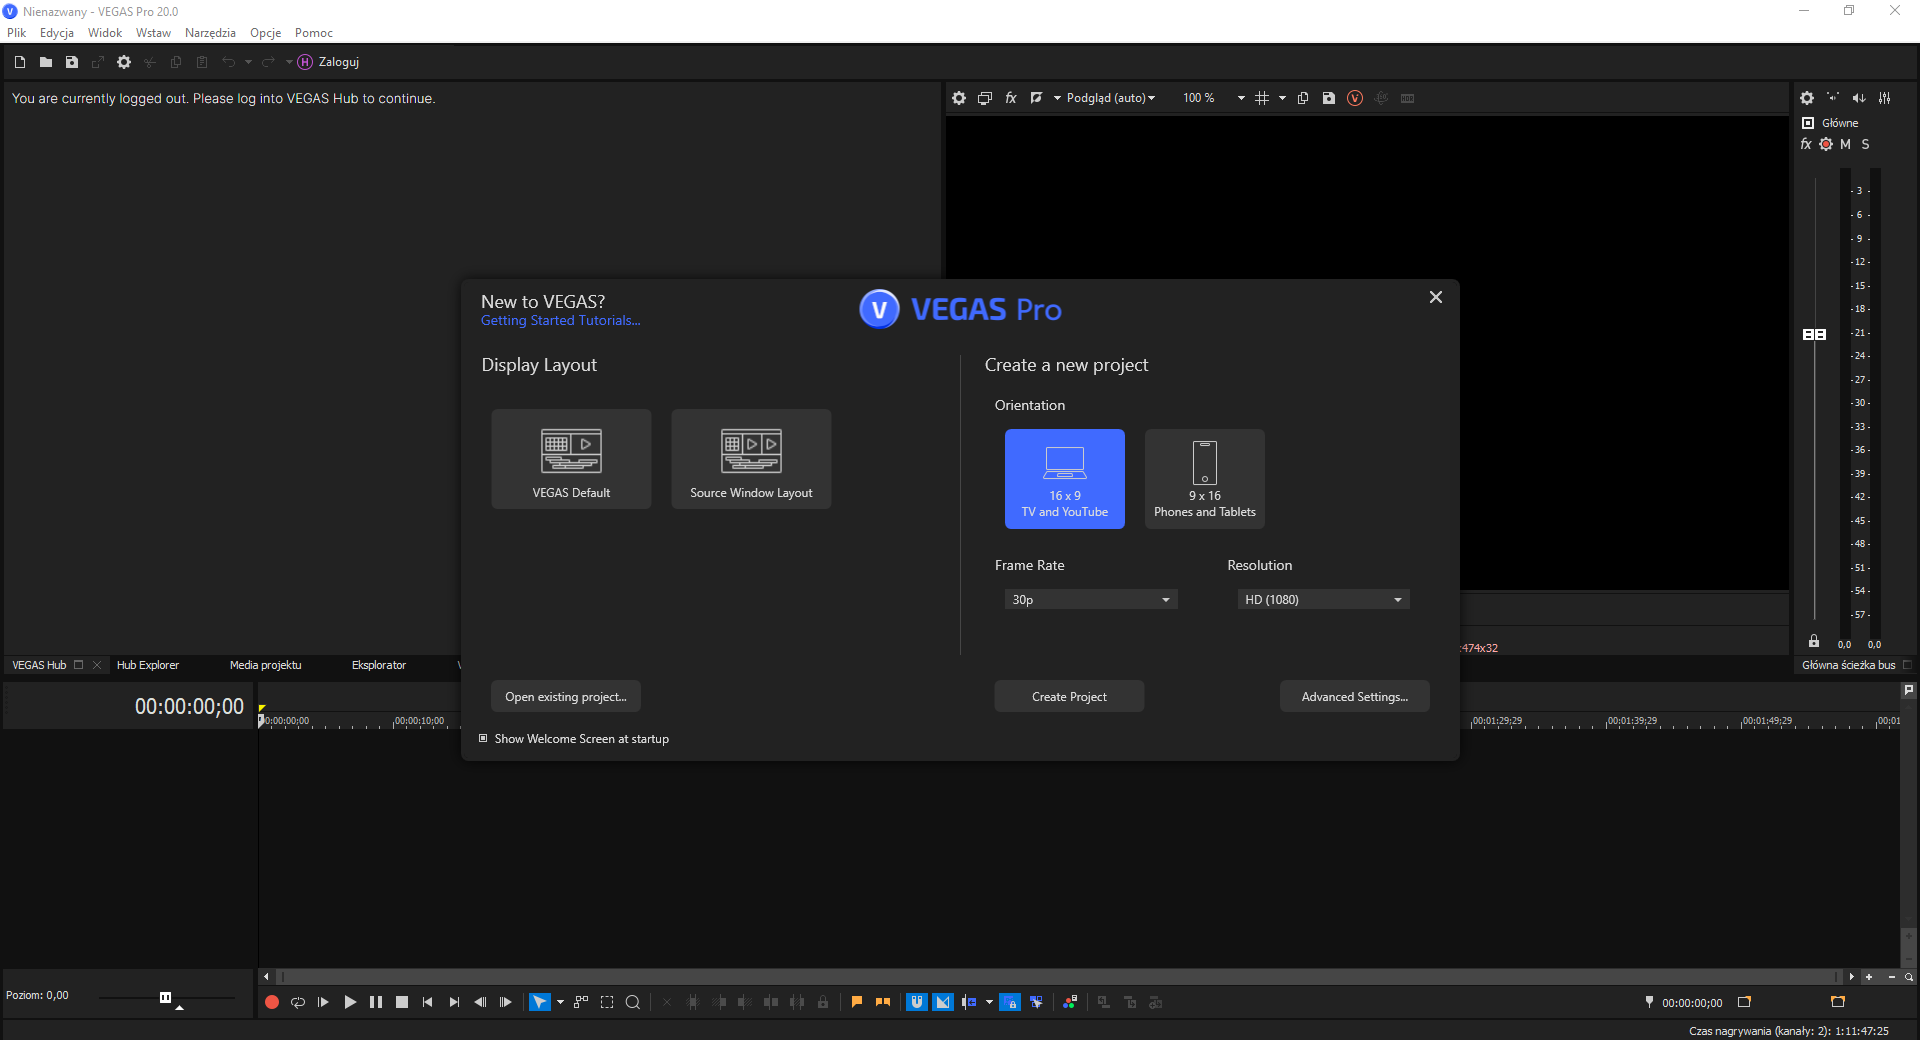Expand the edit tool dropdown arrow
The width and height of the screenshot is (1920, 1040).
tap(560, 1002)
